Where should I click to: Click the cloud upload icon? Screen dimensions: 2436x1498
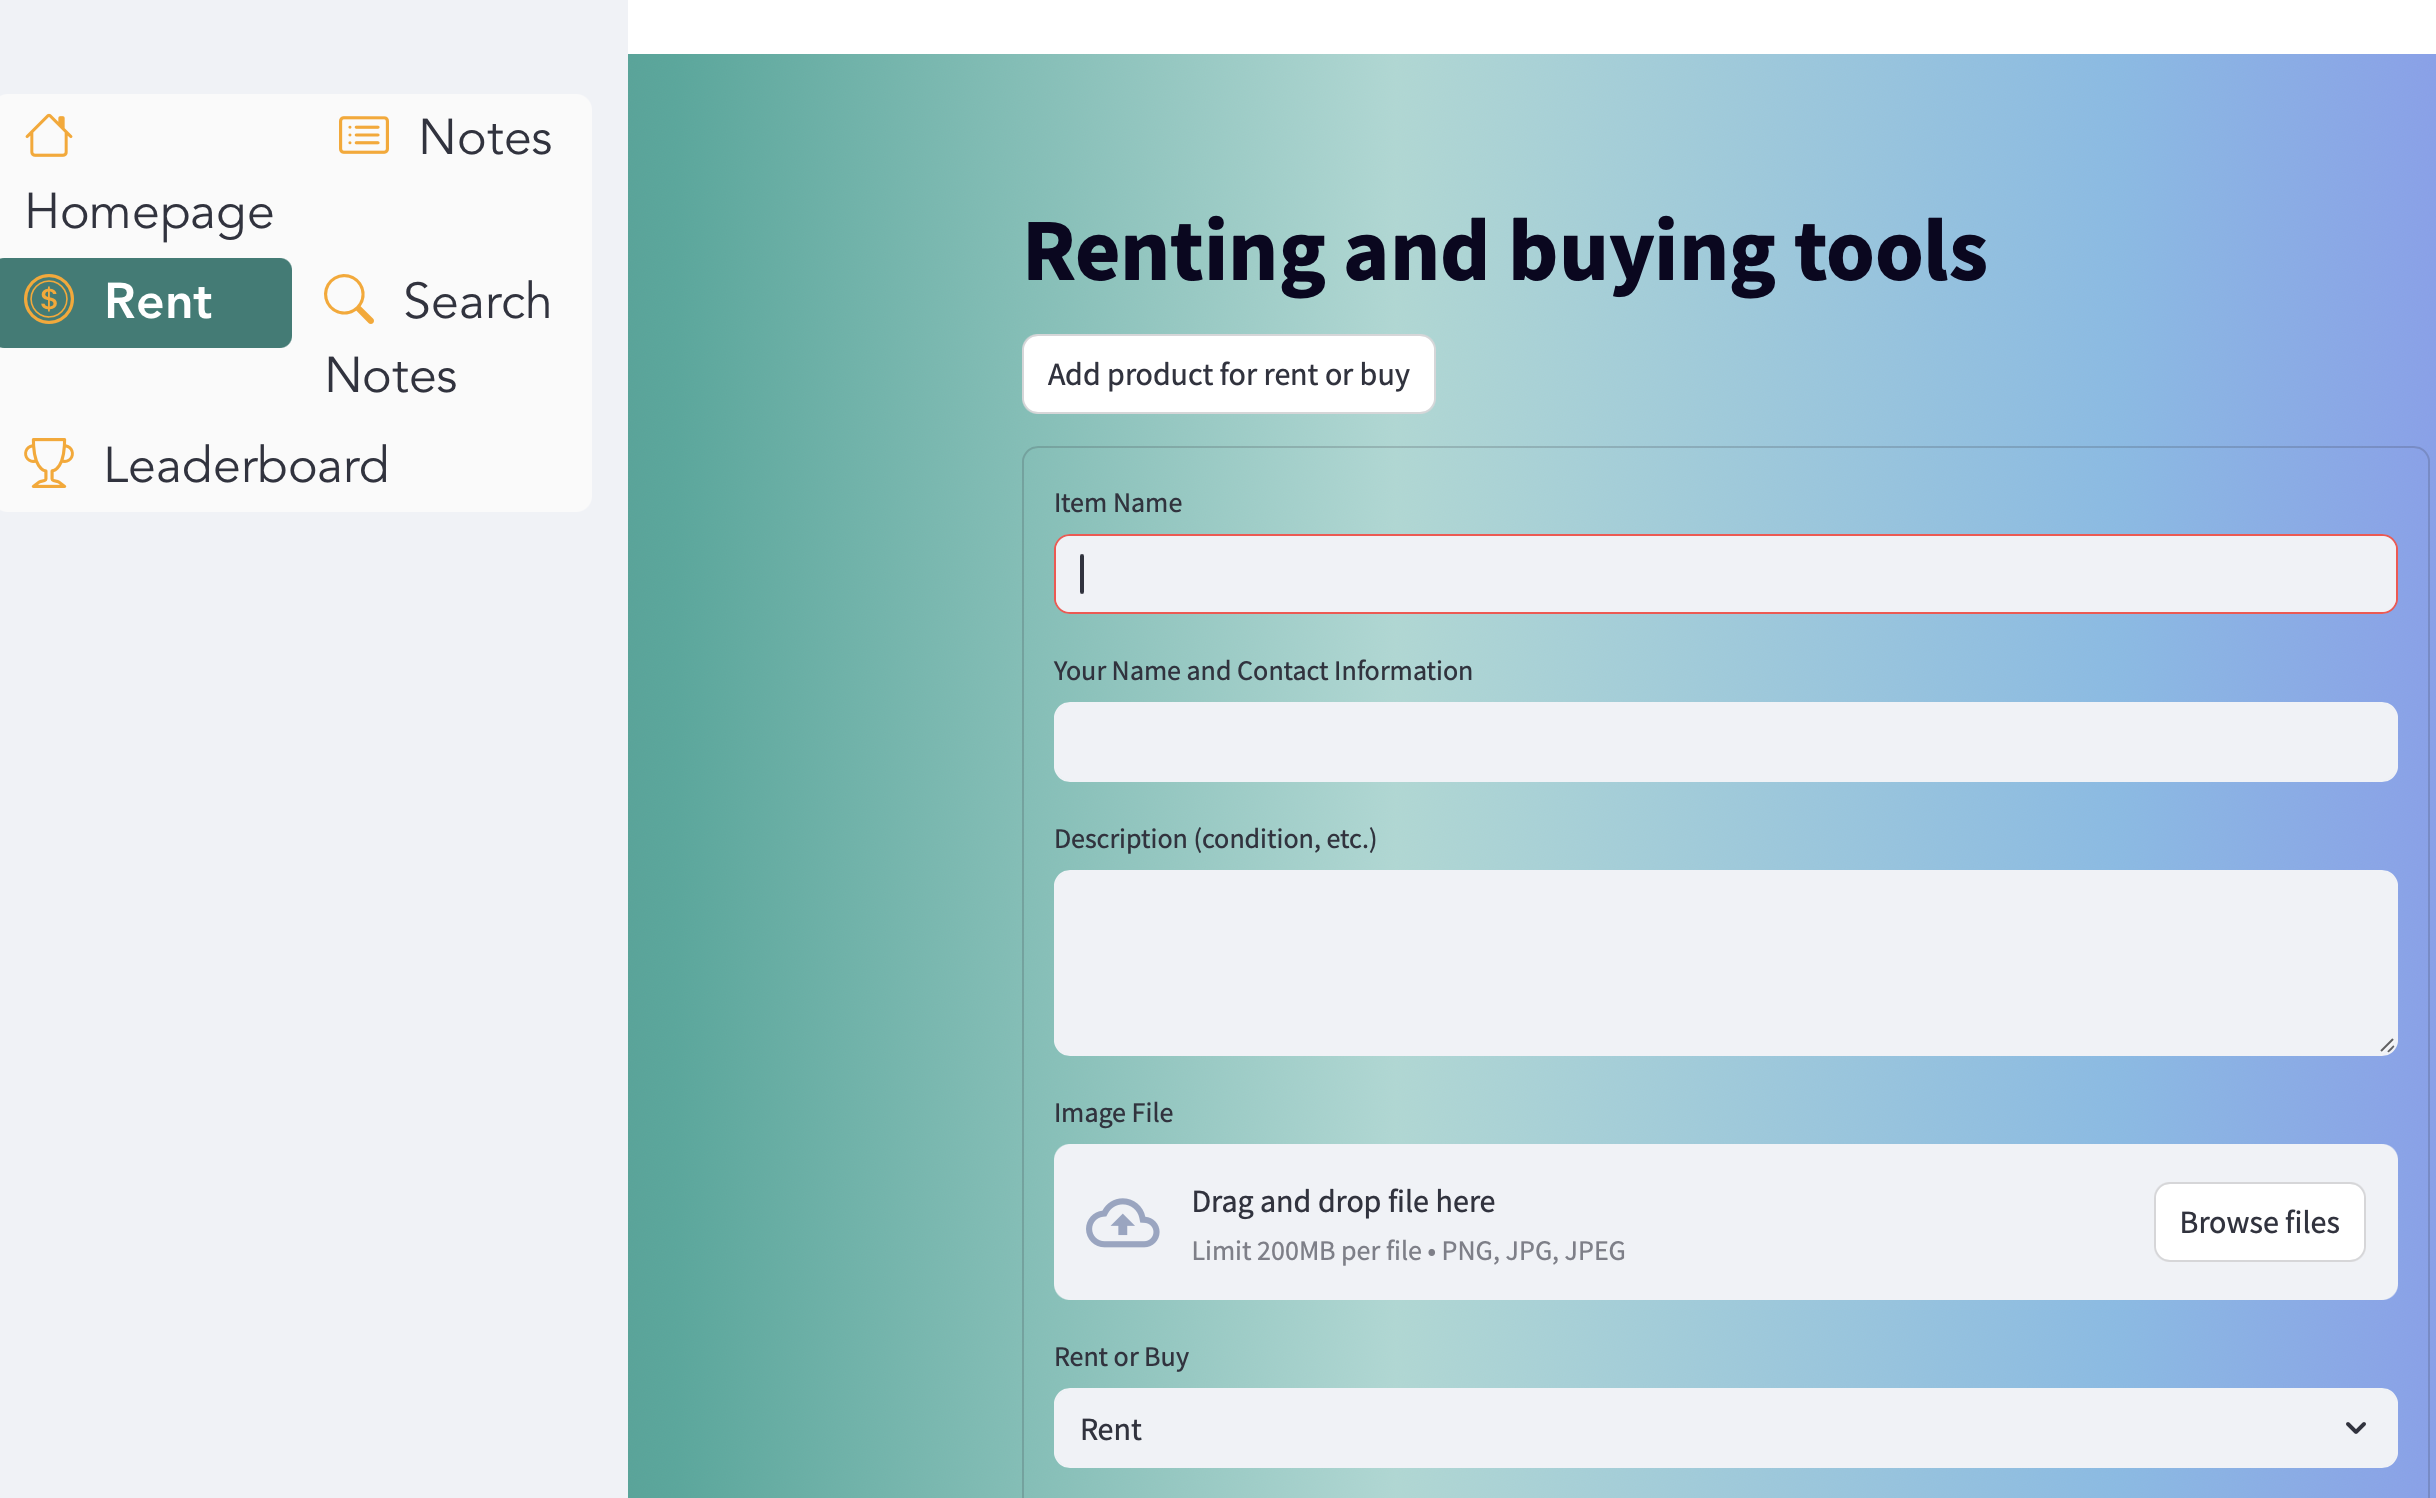[x=1122, y=1222]
